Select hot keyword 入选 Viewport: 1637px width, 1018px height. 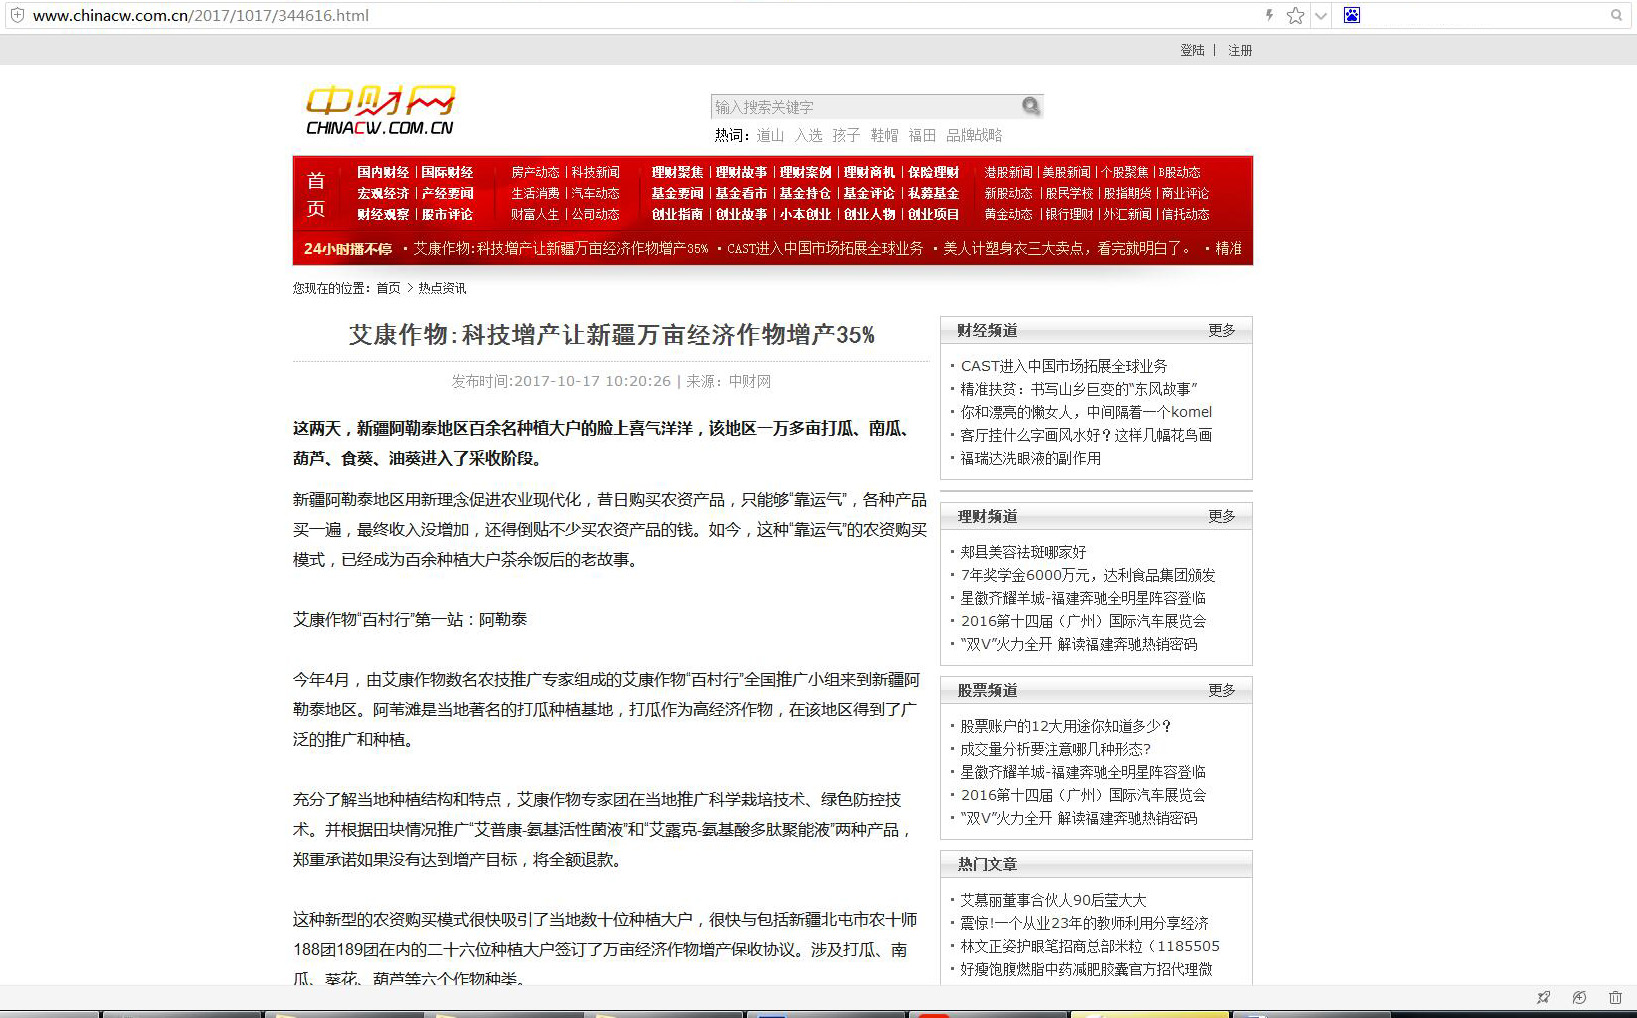pyautogui.click(x=808, y=135)
